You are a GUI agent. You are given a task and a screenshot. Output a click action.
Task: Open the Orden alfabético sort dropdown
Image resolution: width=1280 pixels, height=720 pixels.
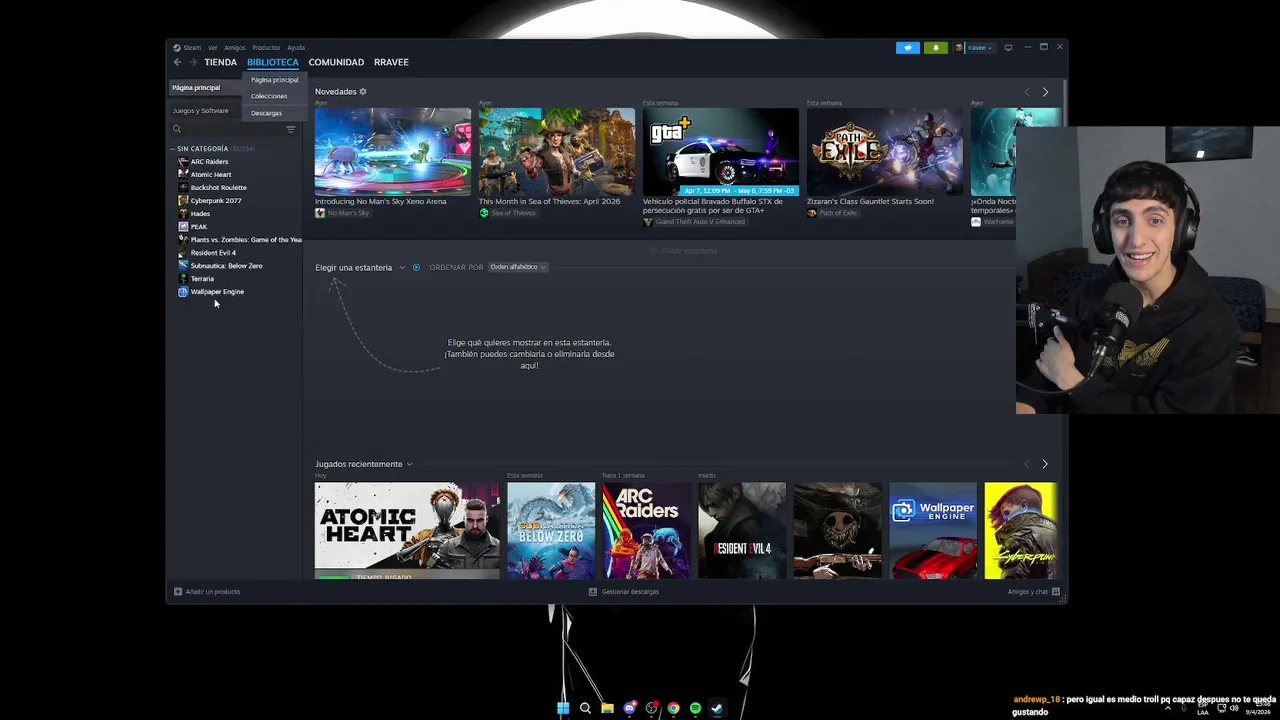coord(517,267)
